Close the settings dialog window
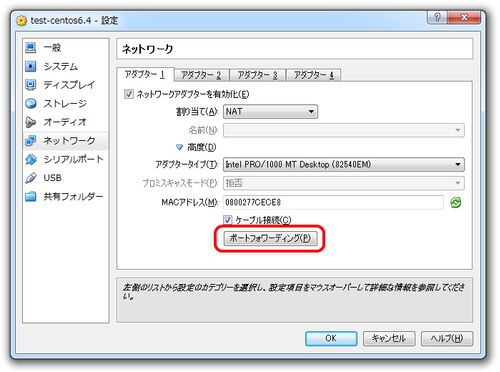The image size is (500, 372). click(x=464, y=17)
